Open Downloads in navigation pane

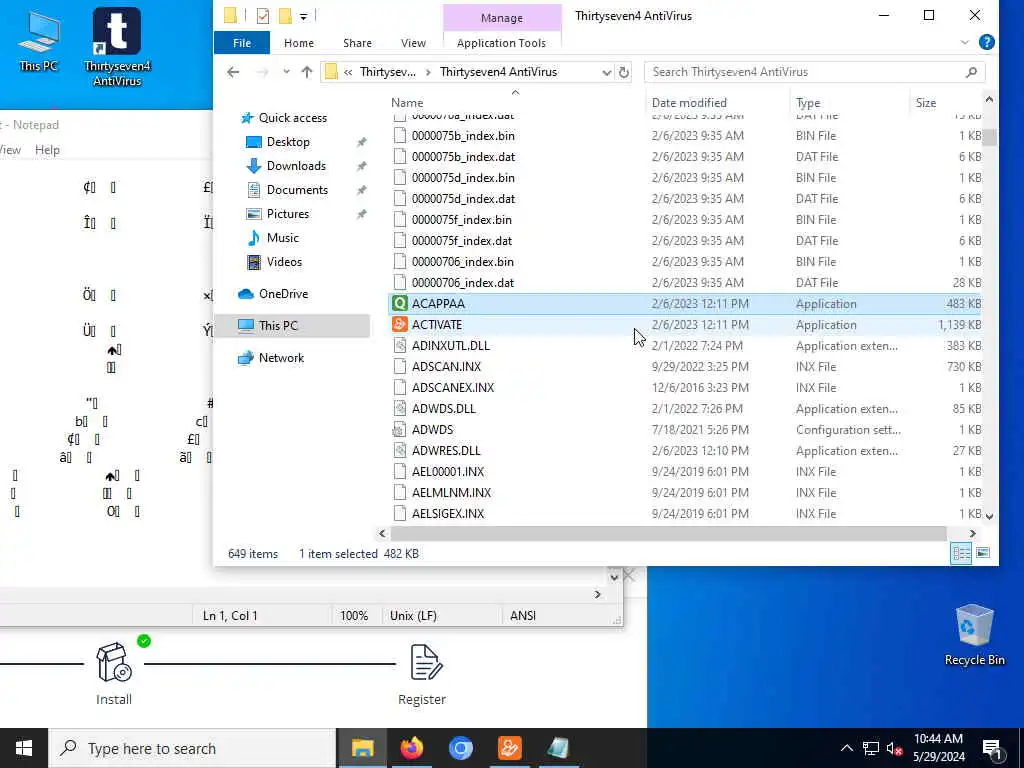pos(296,166)
